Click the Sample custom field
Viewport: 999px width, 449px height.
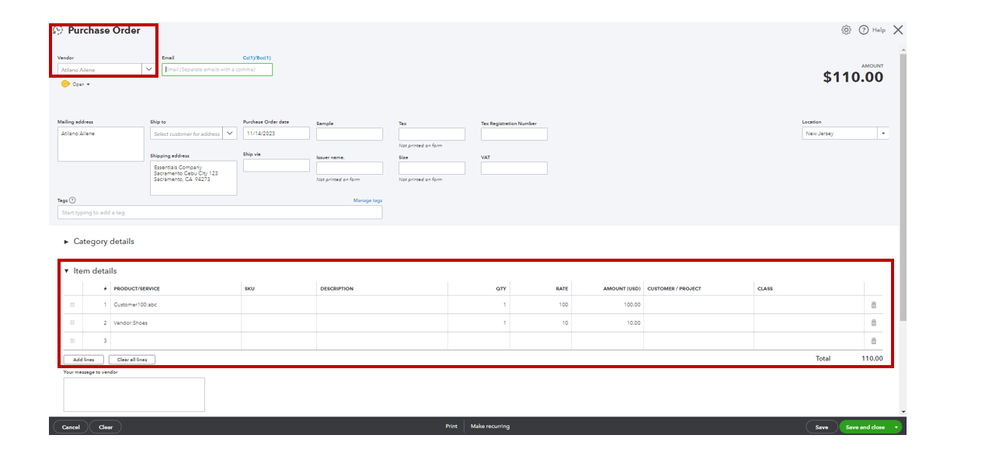(x=349, y=134)
